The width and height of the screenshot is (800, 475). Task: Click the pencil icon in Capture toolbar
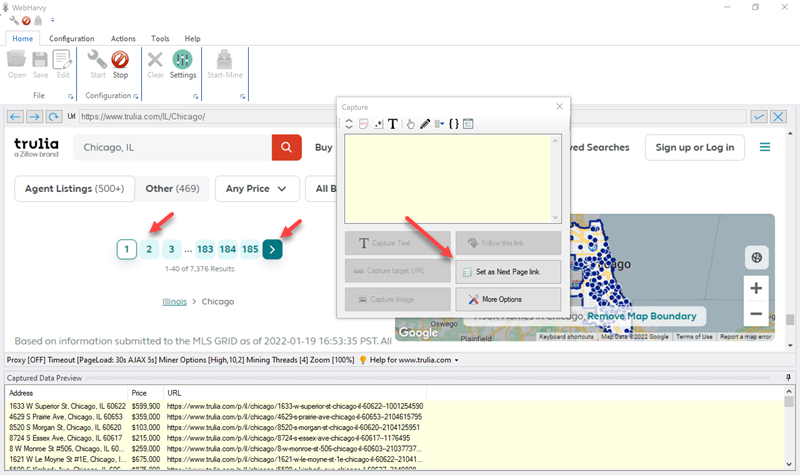[425, 124]
